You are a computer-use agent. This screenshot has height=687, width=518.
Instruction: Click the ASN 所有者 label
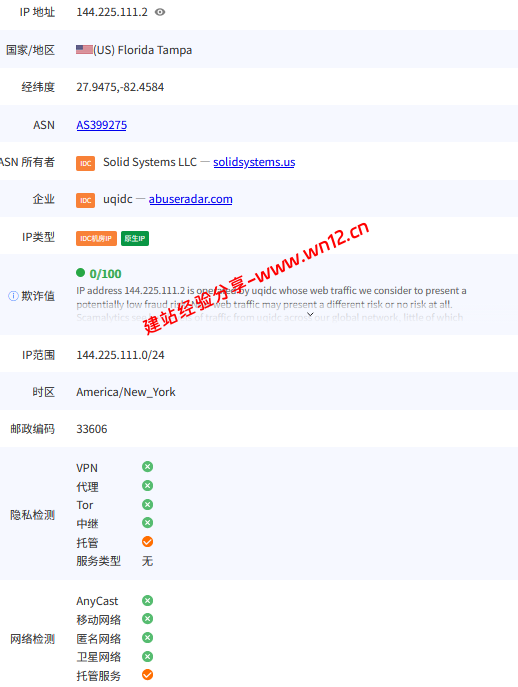28,162
